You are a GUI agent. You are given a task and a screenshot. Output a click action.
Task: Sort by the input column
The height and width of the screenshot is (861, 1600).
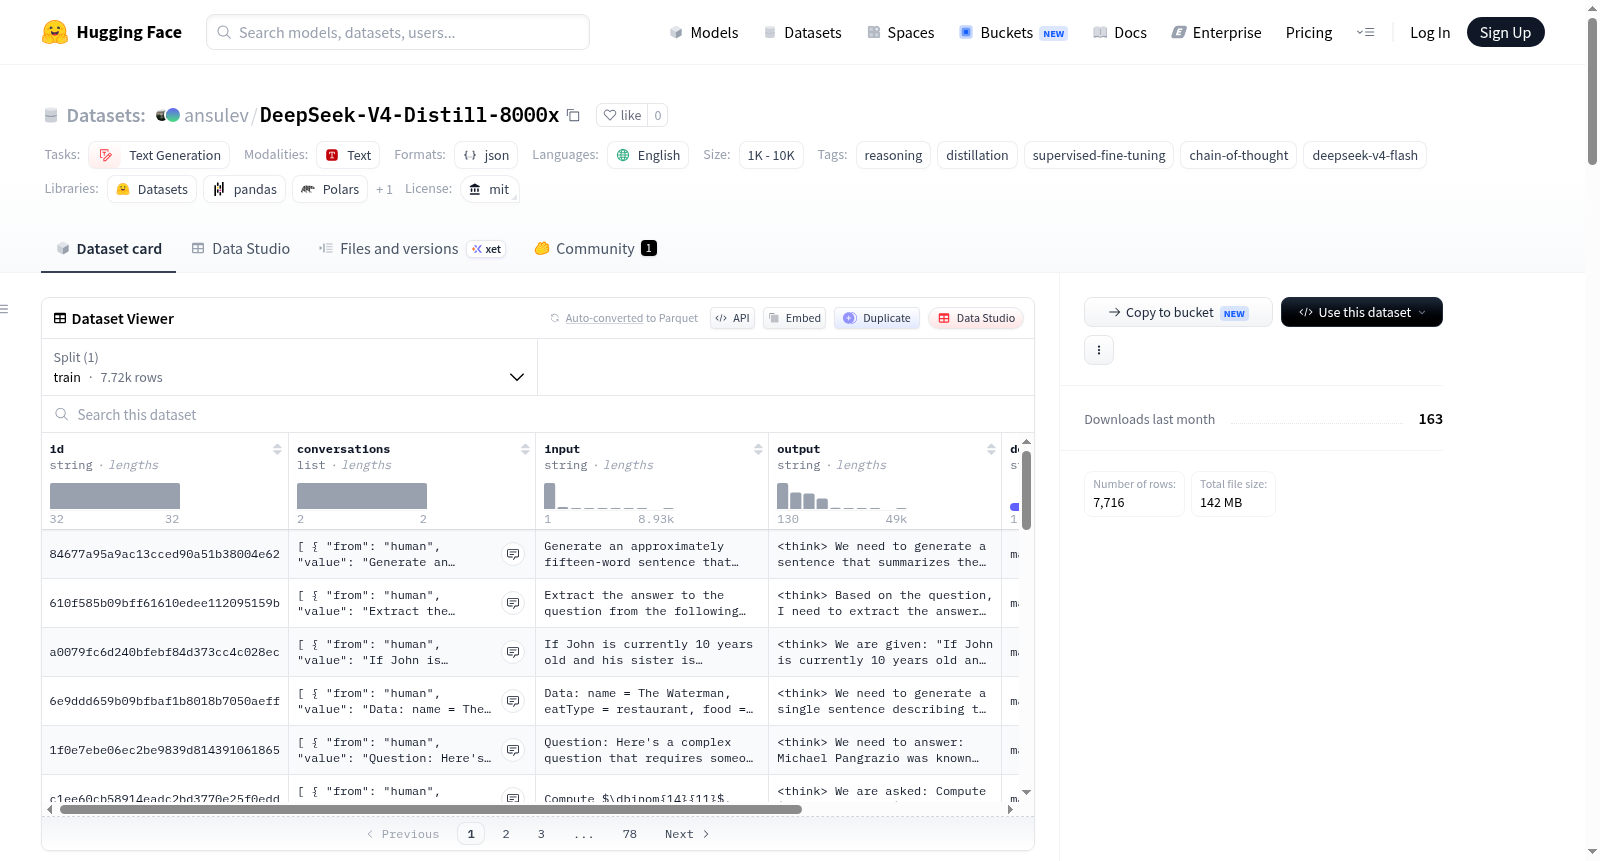758,449
